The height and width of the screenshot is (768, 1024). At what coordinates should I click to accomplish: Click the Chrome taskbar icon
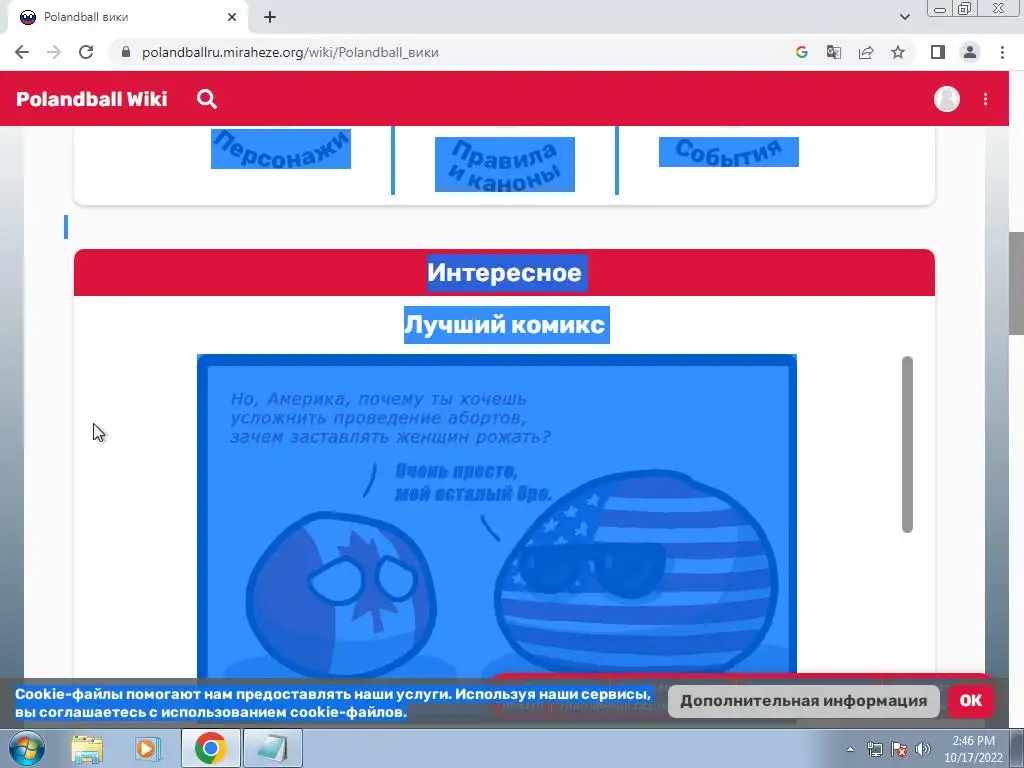210,748
